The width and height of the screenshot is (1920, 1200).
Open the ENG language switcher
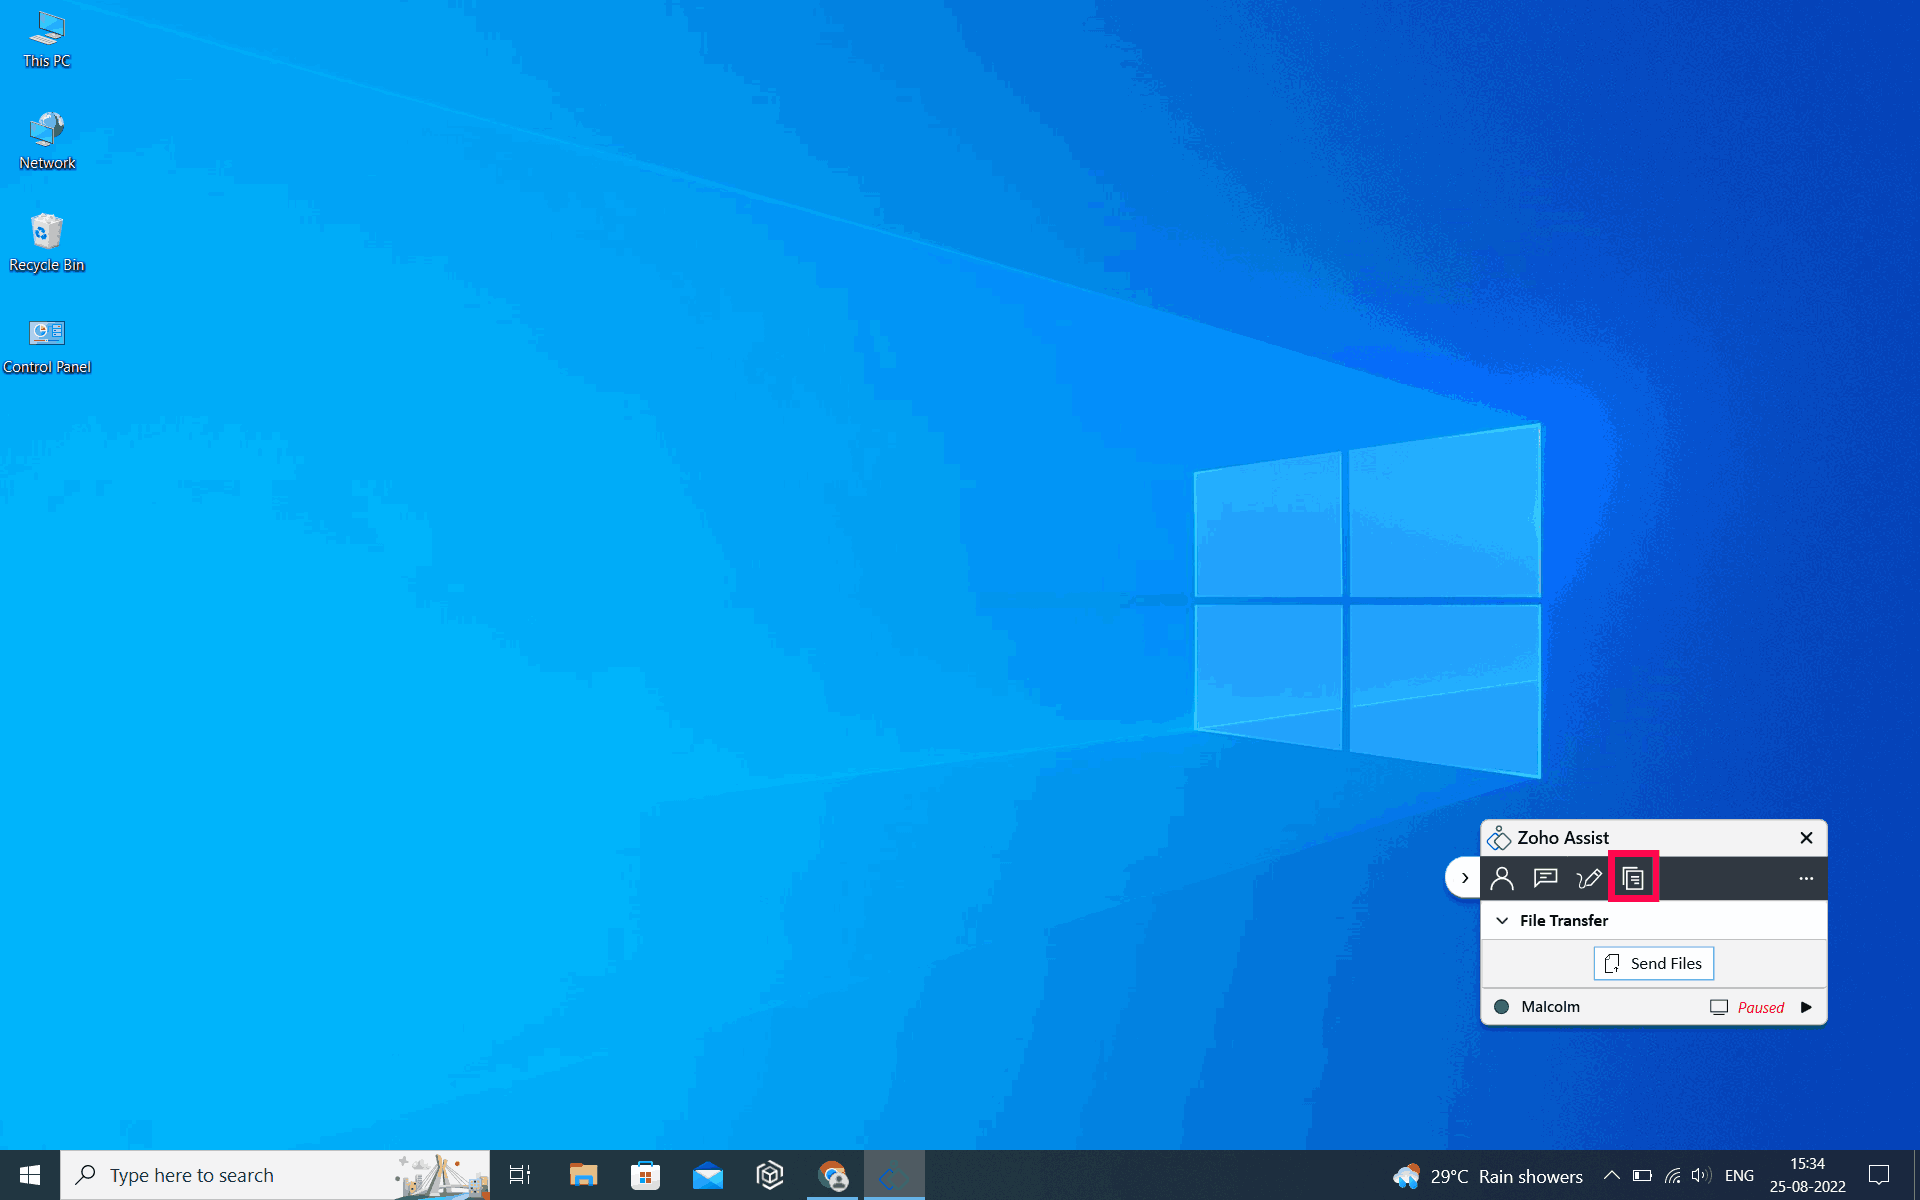(x=1740, y=1175)
